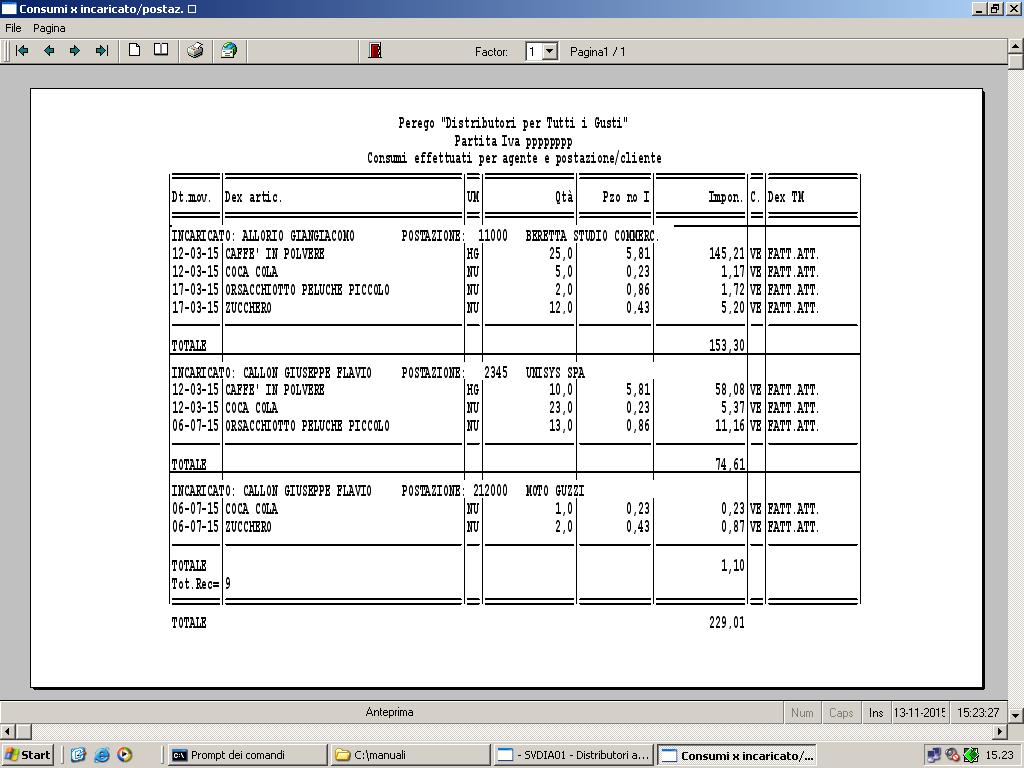Click the Num indicator in the status bar
This screenshot has width=1024, height=768.
click(802, 712)
